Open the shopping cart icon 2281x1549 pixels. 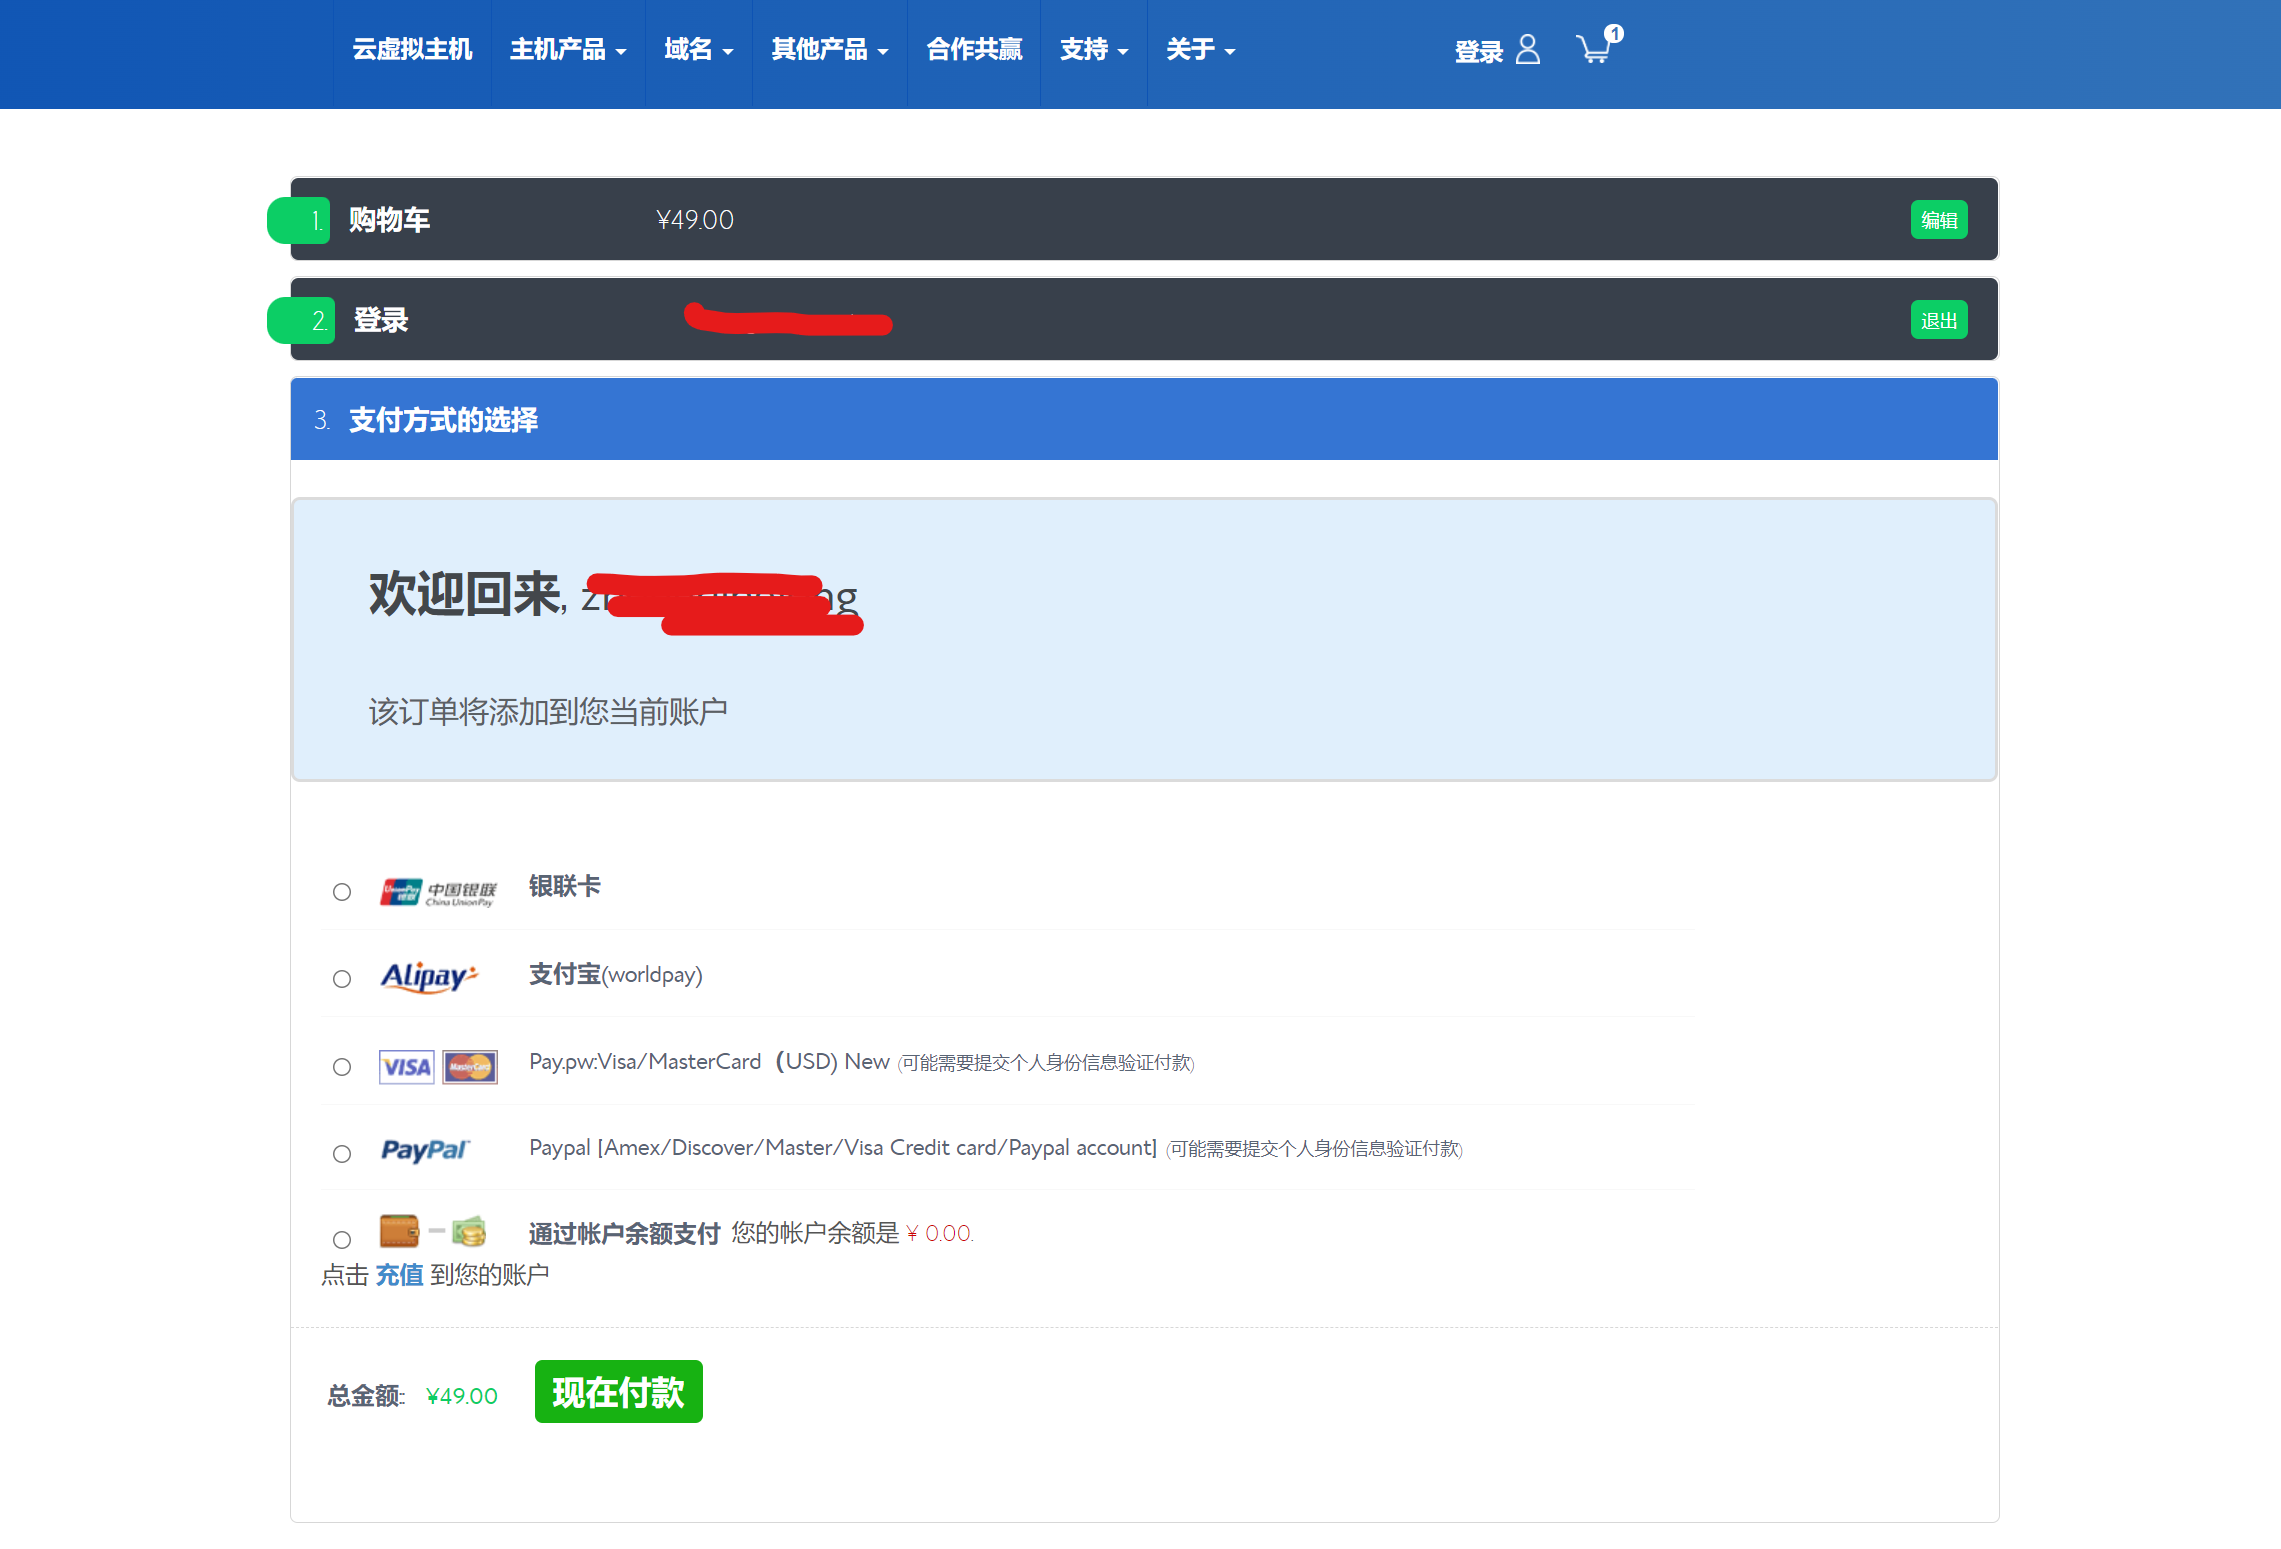coord(1598,46)
